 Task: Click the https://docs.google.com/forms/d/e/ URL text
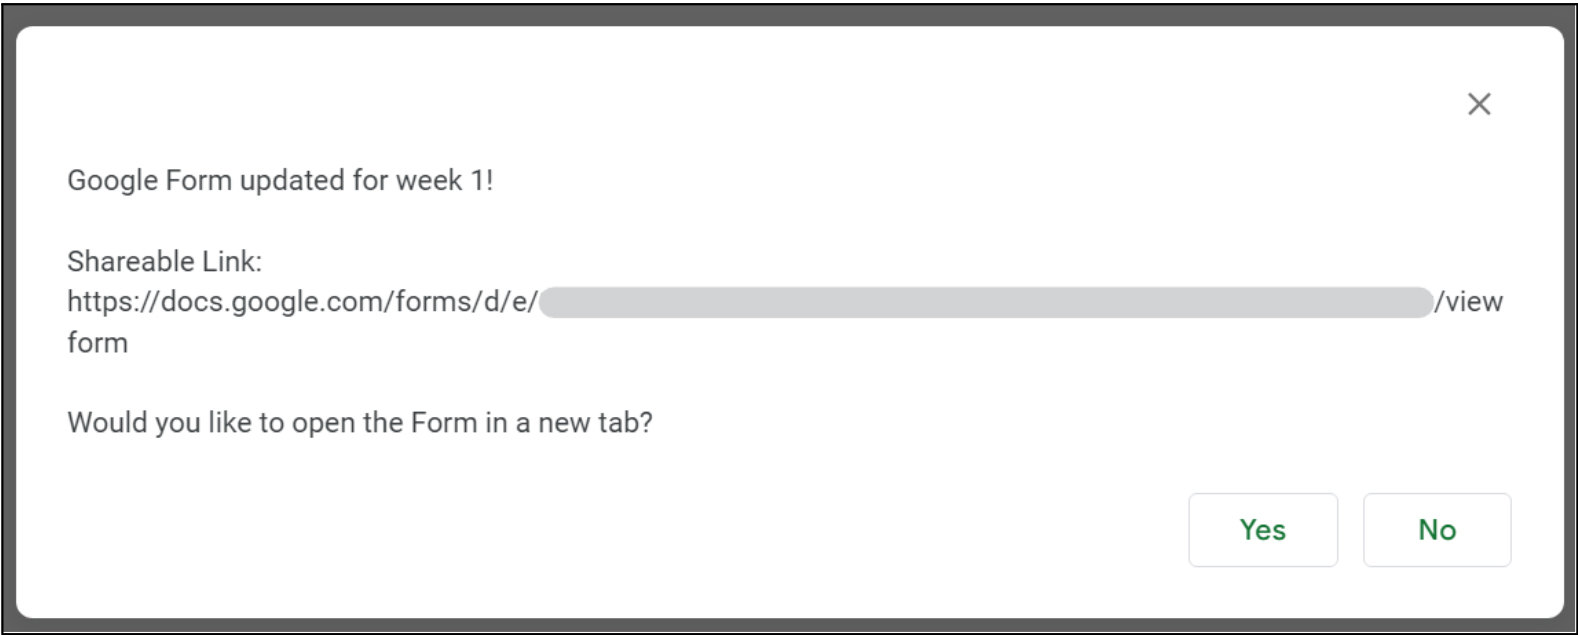click(x=302, y=302)
